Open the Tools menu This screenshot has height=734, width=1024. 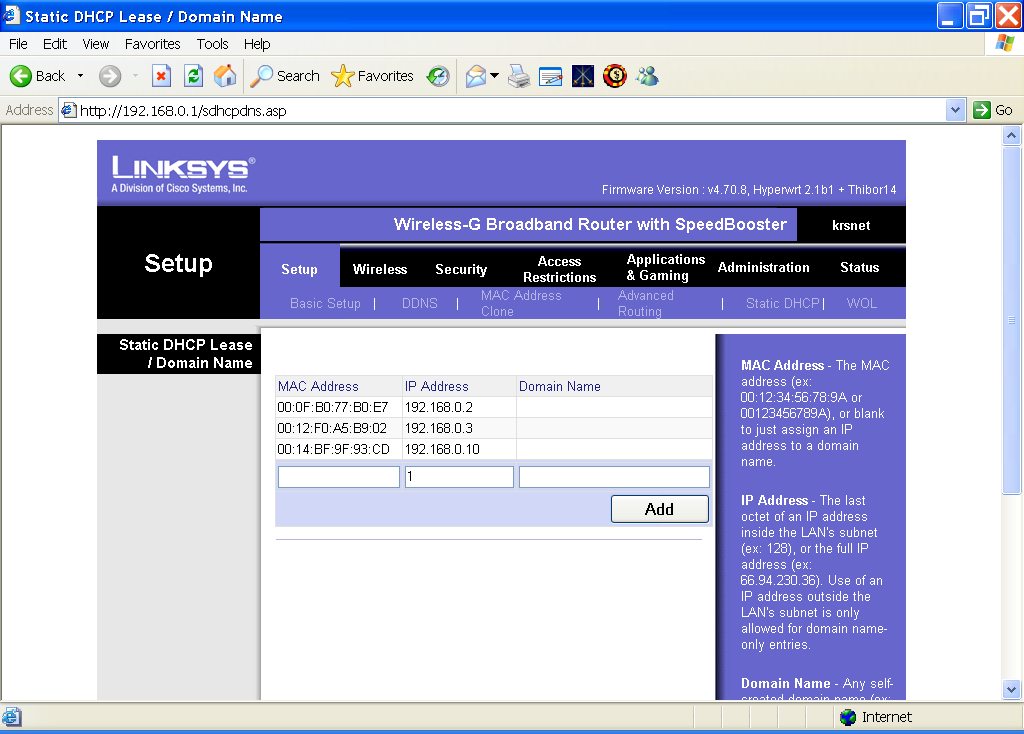pyautogui.click(x=212, y=44)
